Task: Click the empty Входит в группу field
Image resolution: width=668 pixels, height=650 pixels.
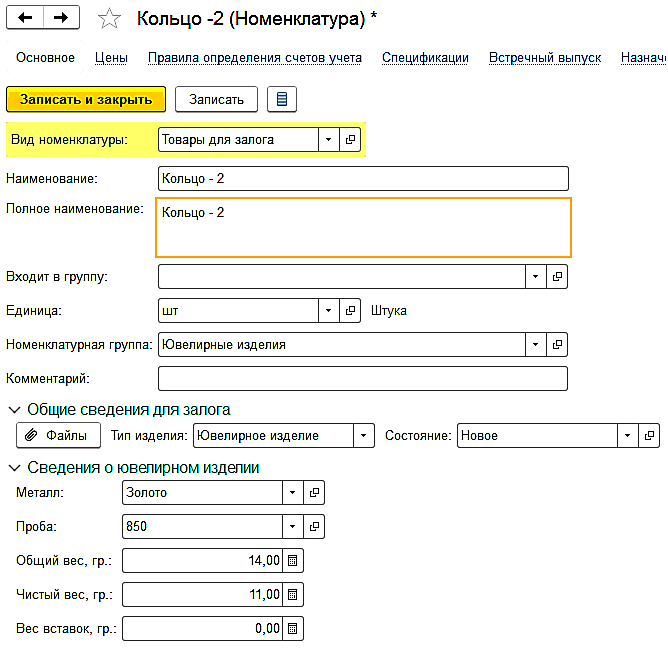Action: coord(342,276)
